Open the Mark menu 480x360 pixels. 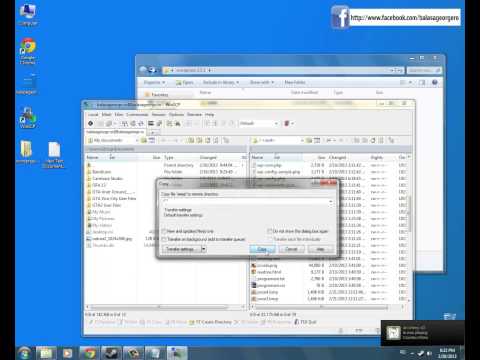tap(106, 114)
